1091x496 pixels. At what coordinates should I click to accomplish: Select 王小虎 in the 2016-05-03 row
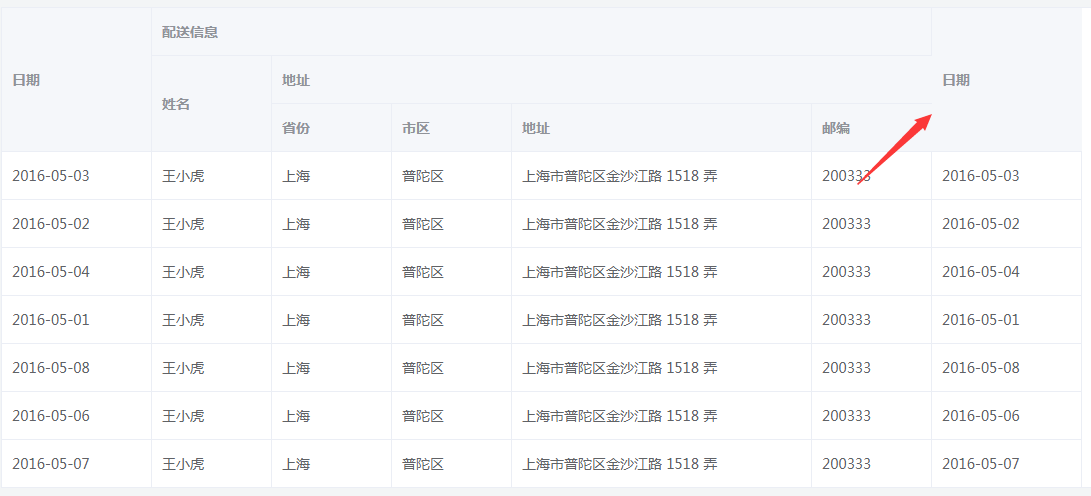pos(183,176)
